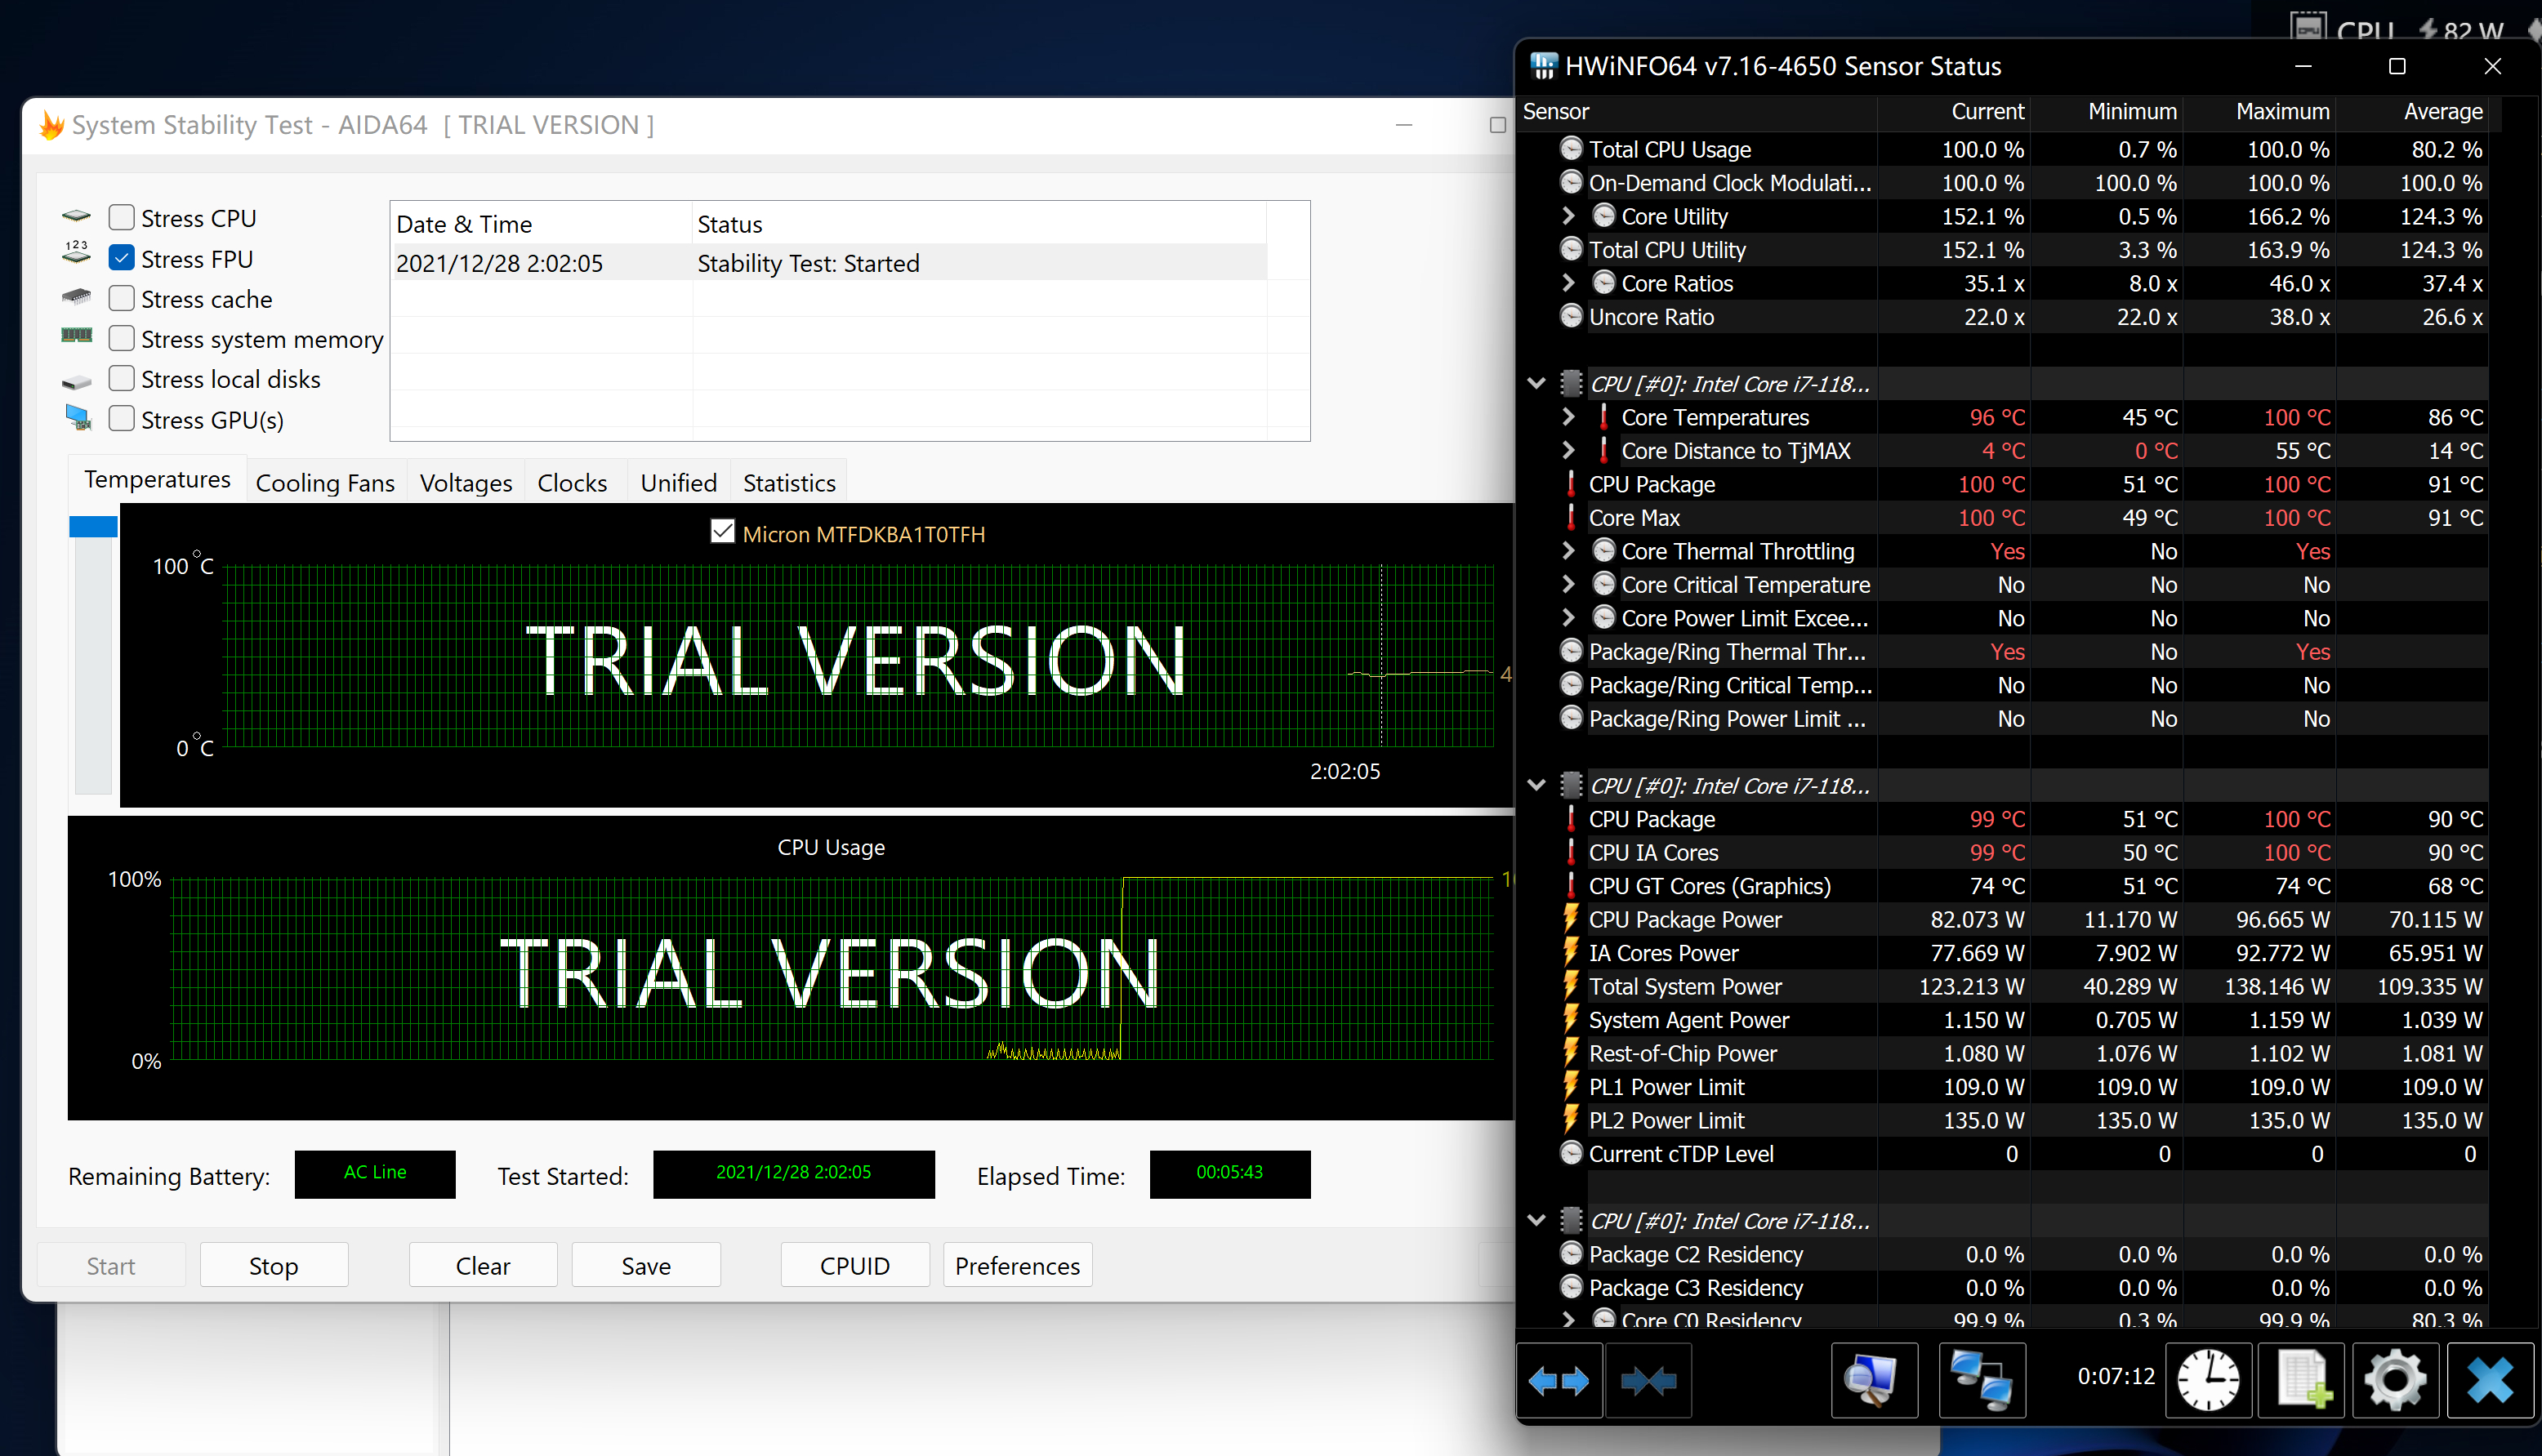Click Stress local disks drive icon
Viewport: 2542px width, 1456px height.
coord(76,381)
